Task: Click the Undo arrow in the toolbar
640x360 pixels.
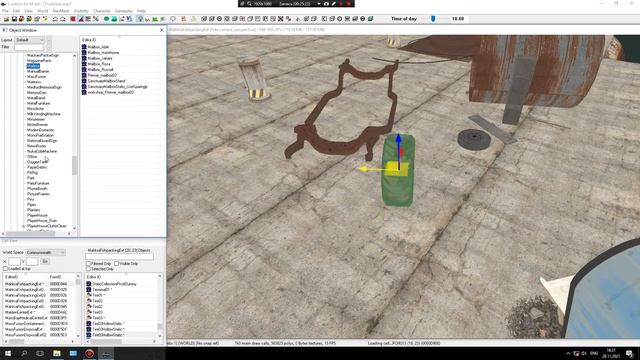Action: (x=55, y=19)
